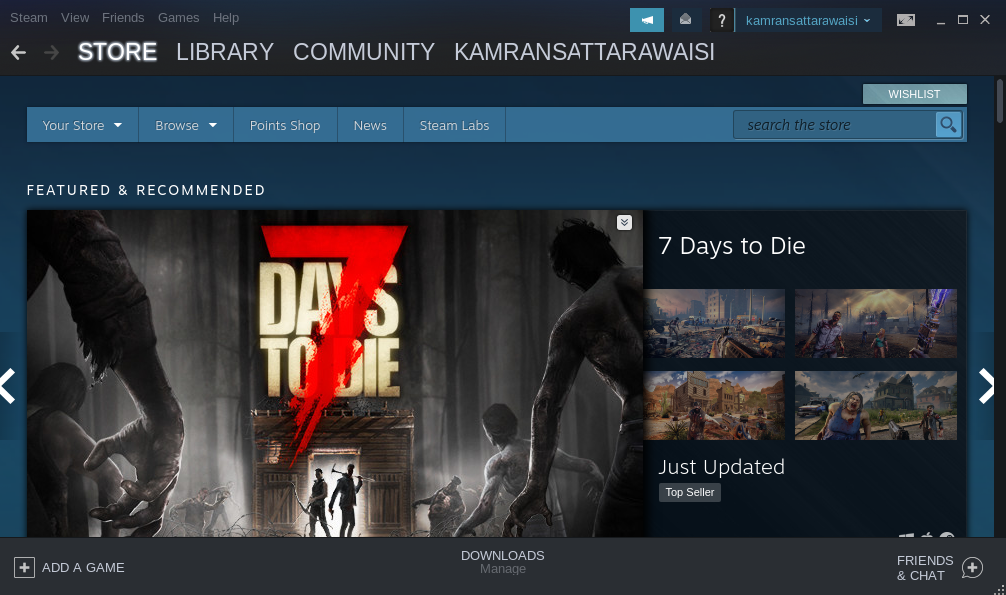This screenshot has width=1006, height=595.
Task: Open the Friends menu
Action: point(123,18)
